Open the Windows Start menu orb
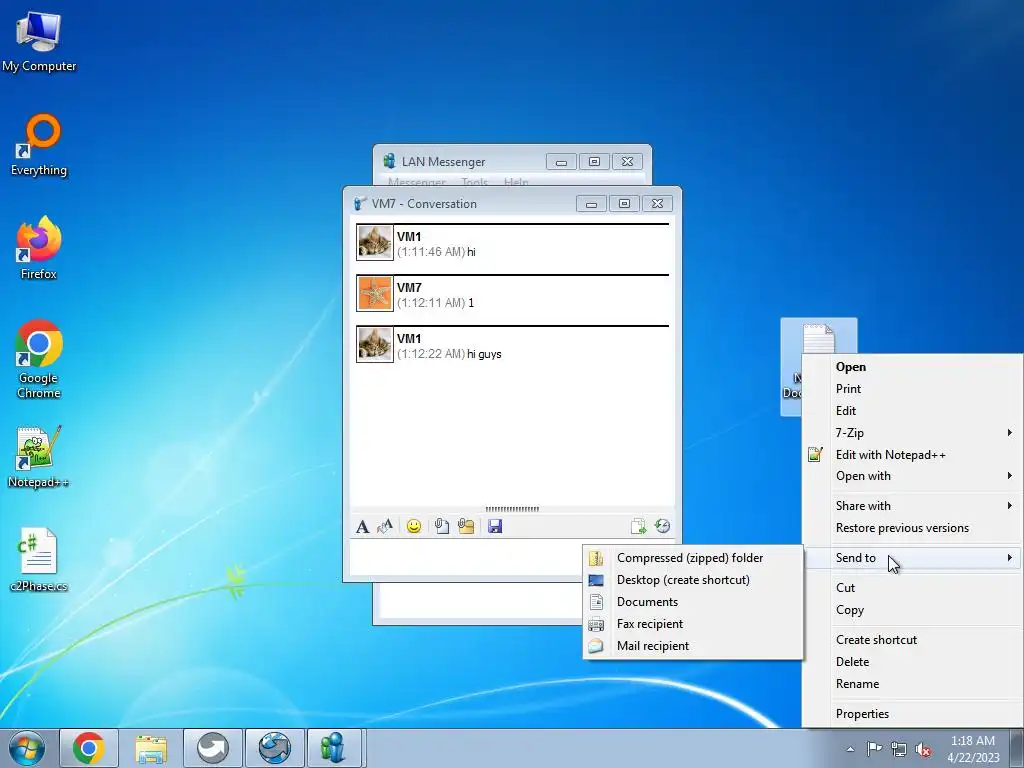The width and height of the screenshot is (1024, 768). tap(27, 748)
